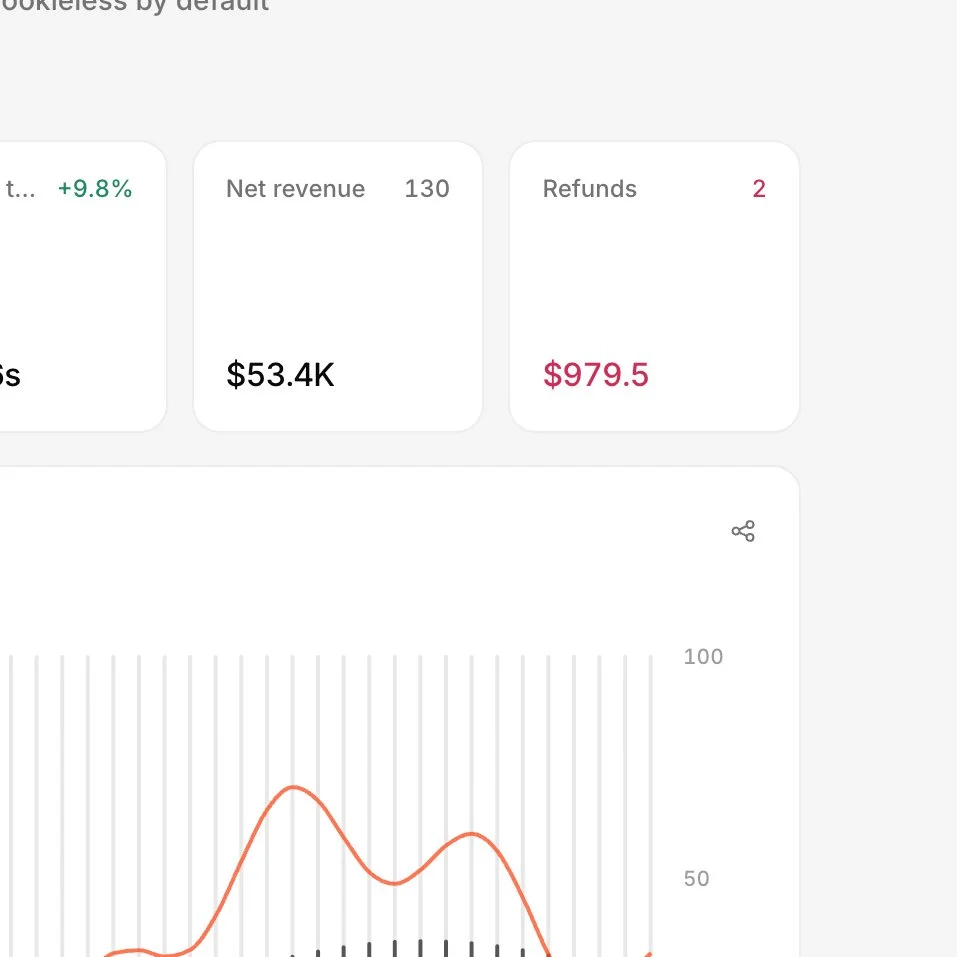The width and height of the screenshot is (957, 957).
Task: Open the Refunds card
Action: tap(654, 286)
